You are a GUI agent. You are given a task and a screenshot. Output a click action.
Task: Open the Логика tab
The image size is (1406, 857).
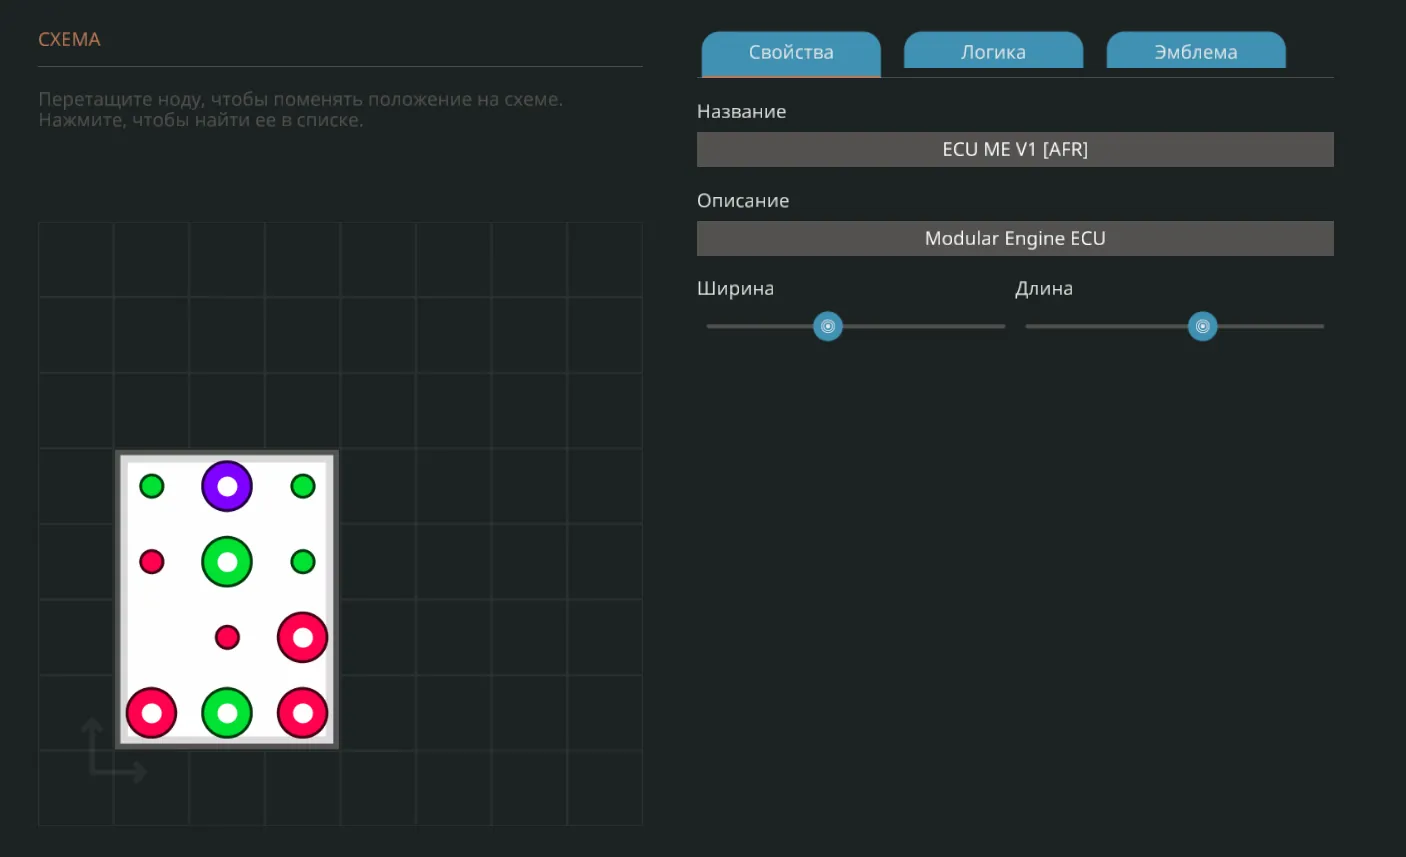[x=993, y=52]
